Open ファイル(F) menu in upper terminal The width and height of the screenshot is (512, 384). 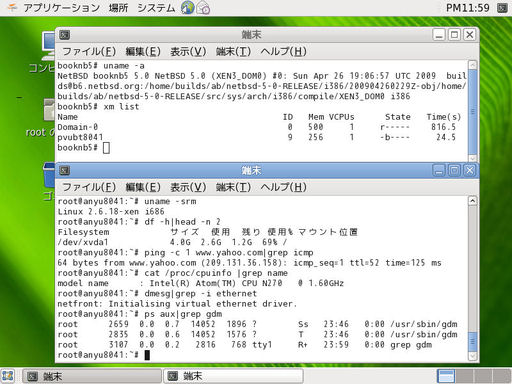(x=89, y=51)
